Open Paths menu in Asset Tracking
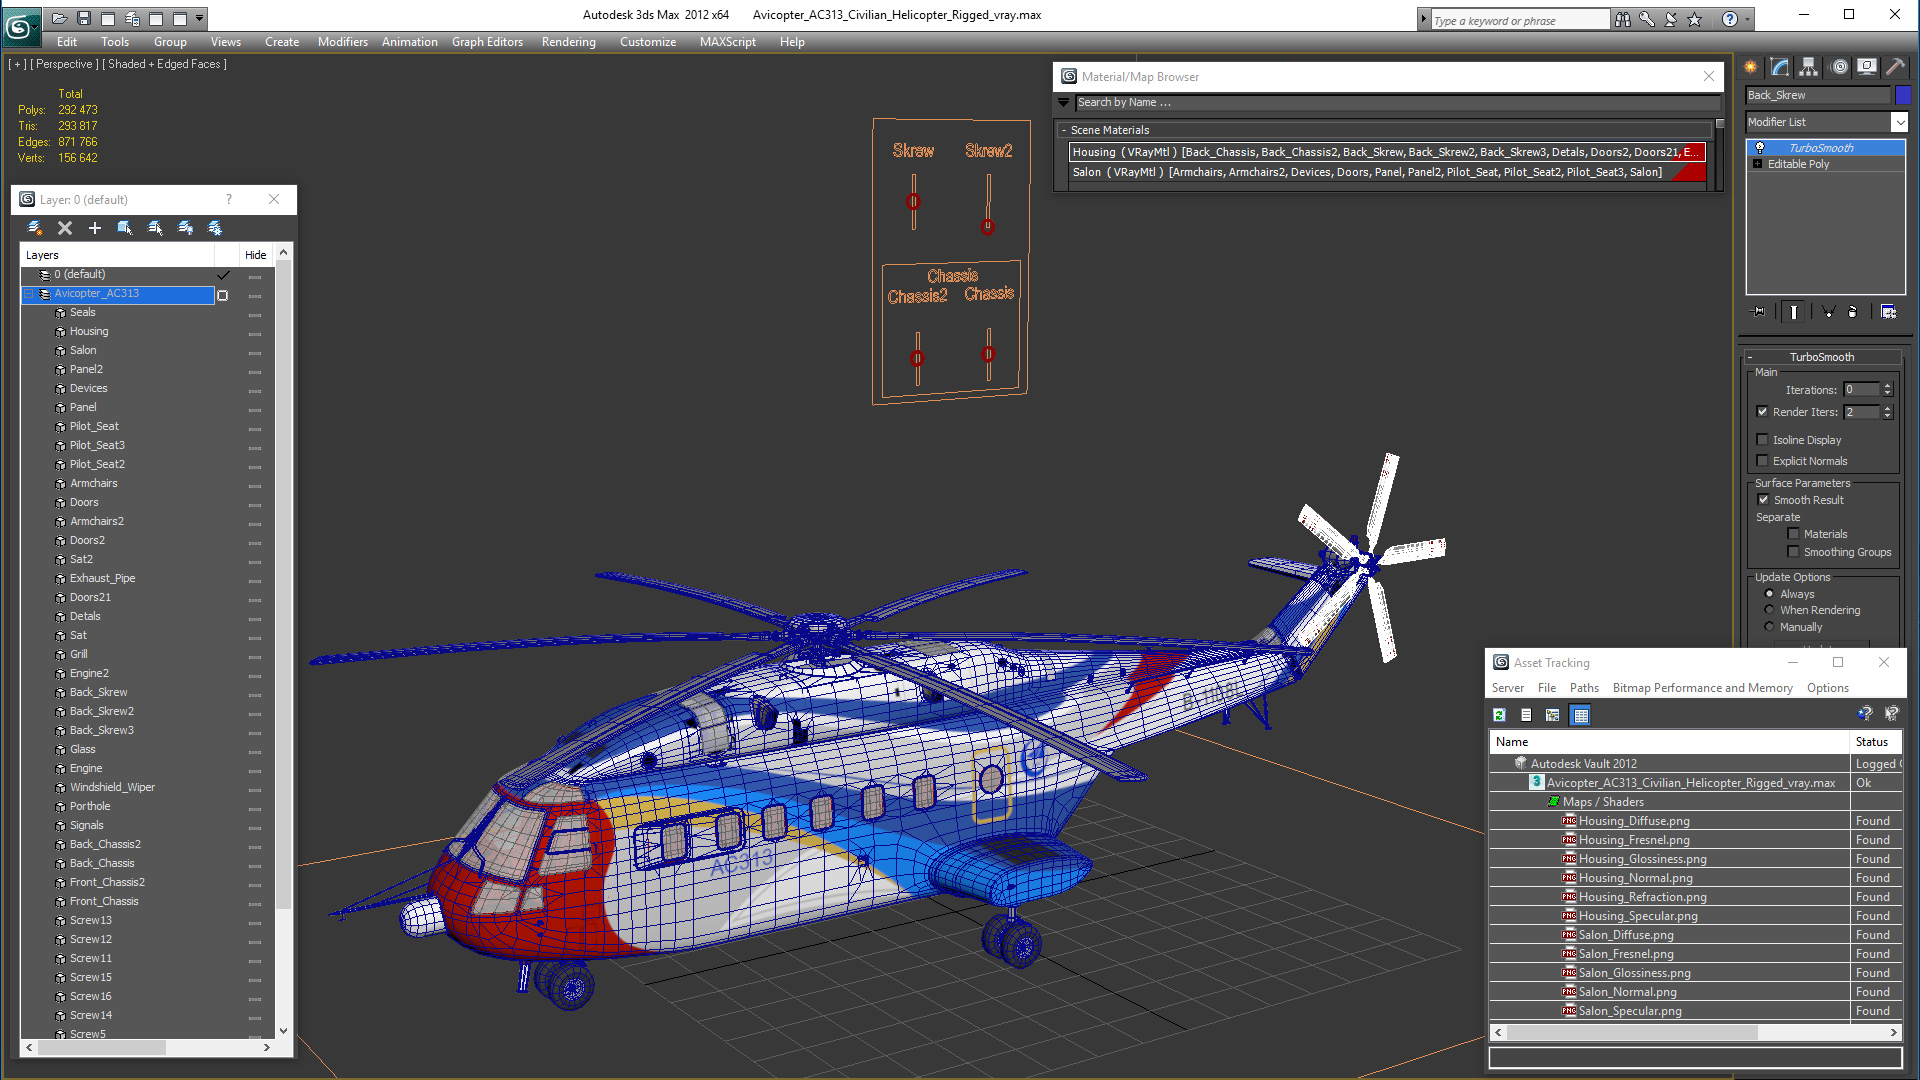The image size is (1920, 1080). pos(1584,688)
